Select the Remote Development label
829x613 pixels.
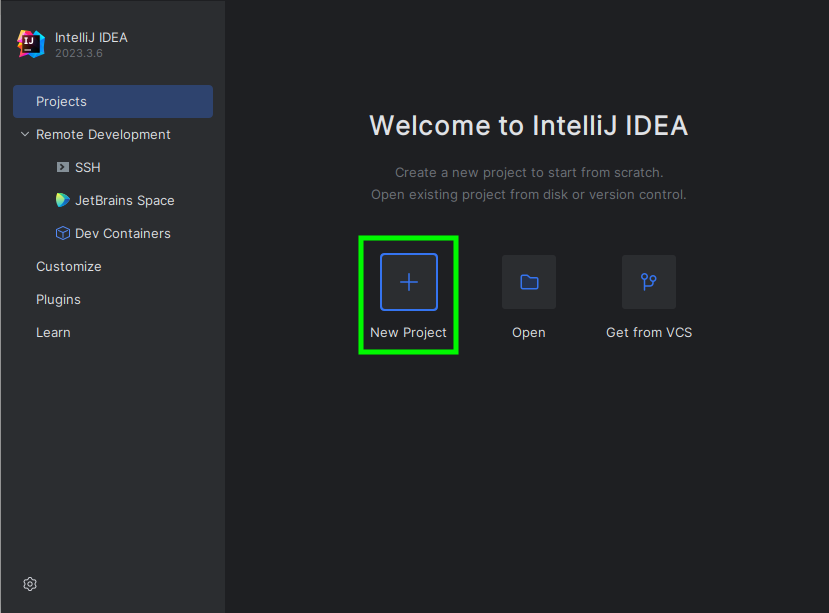click(104, 134)
